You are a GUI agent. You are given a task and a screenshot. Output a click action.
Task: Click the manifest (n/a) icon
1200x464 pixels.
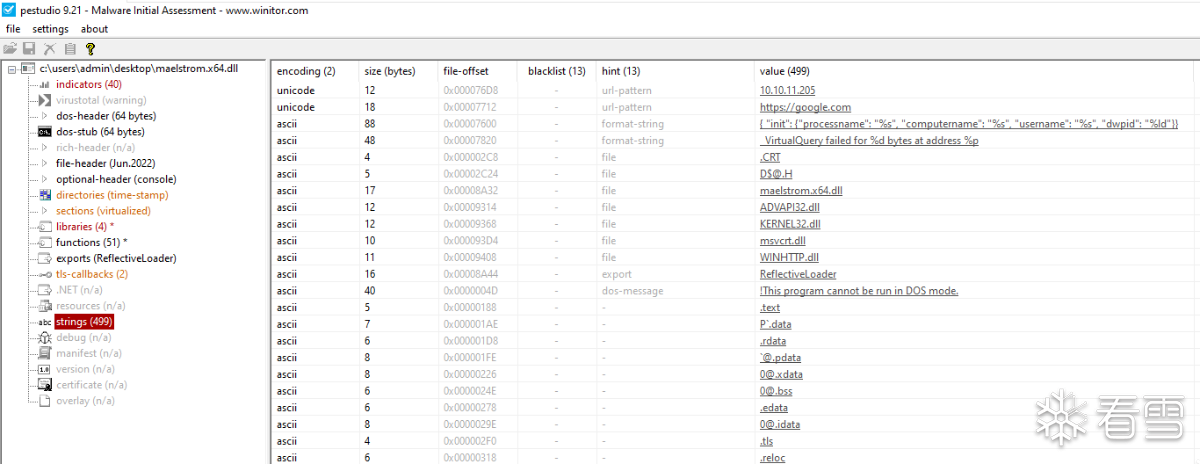[x=45, y=353]
